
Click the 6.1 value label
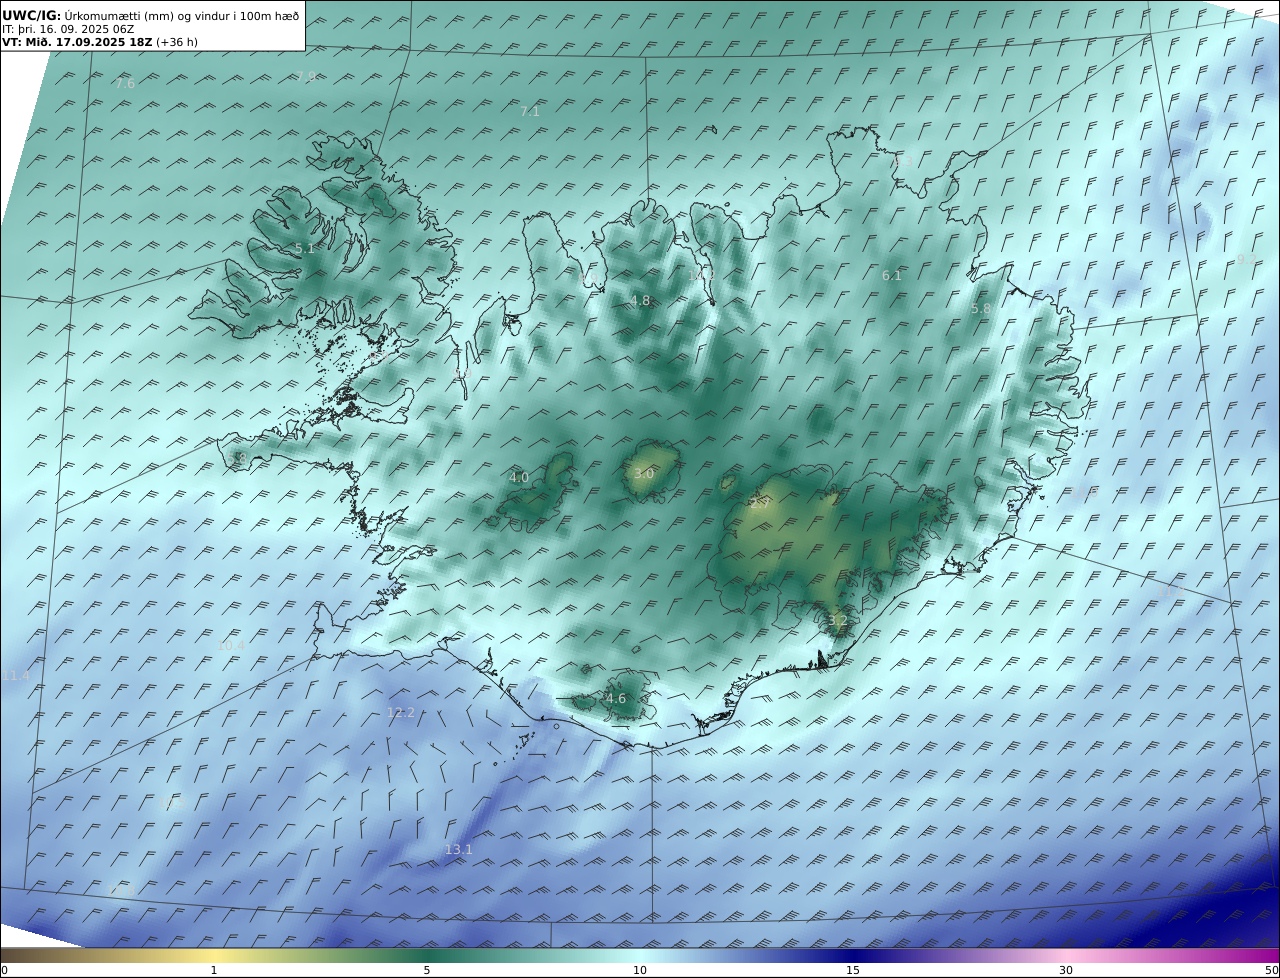point(892,276)
